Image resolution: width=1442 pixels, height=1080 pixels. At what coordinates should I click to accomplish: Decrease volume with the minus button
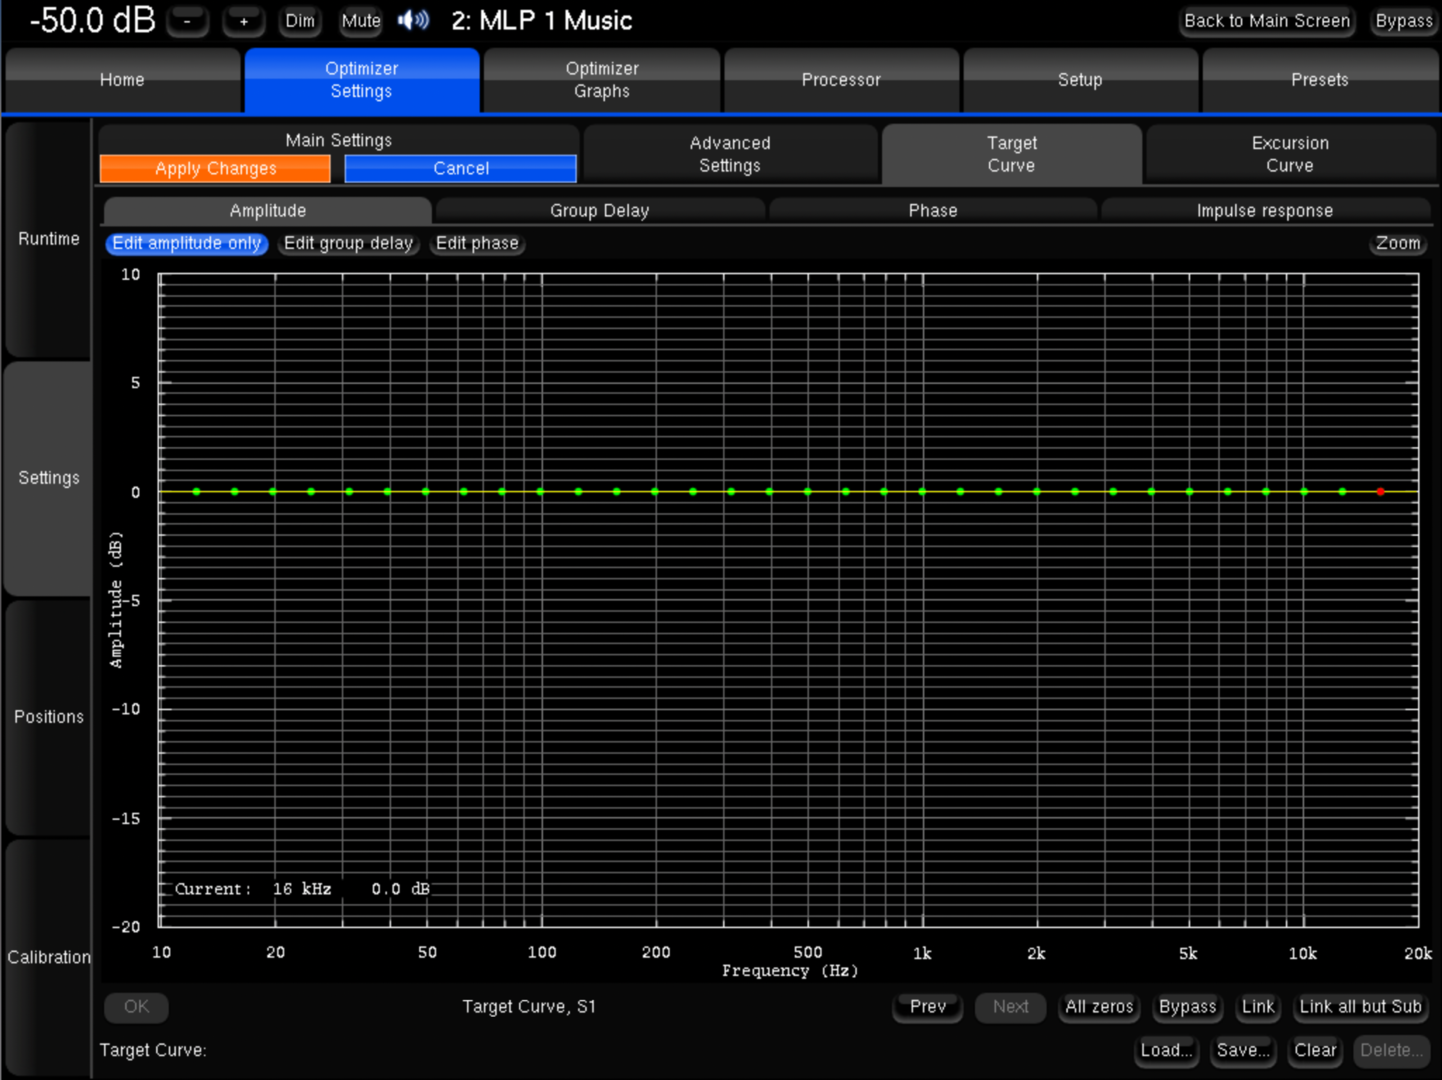(187, 21)
